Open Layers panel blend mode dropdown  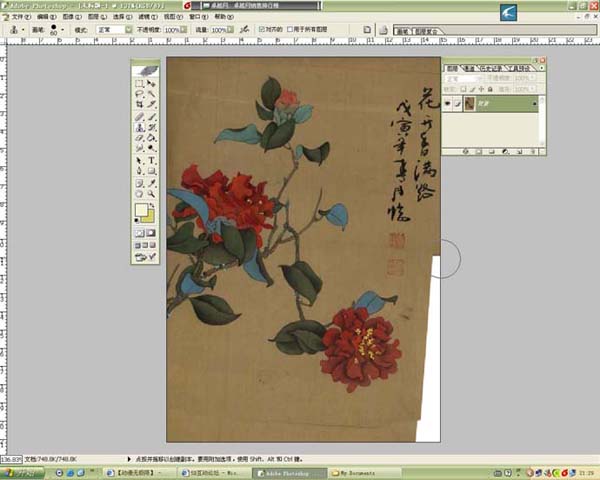(x=464, y=78)
